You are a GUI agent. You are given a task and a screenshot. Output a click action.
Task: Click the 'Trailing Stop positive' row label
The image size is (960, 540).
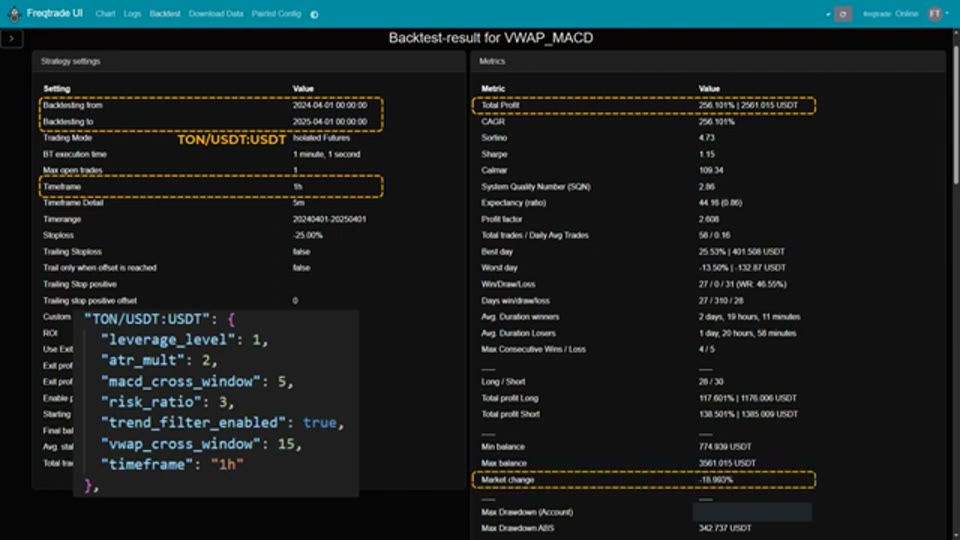[x=80, y=284]
